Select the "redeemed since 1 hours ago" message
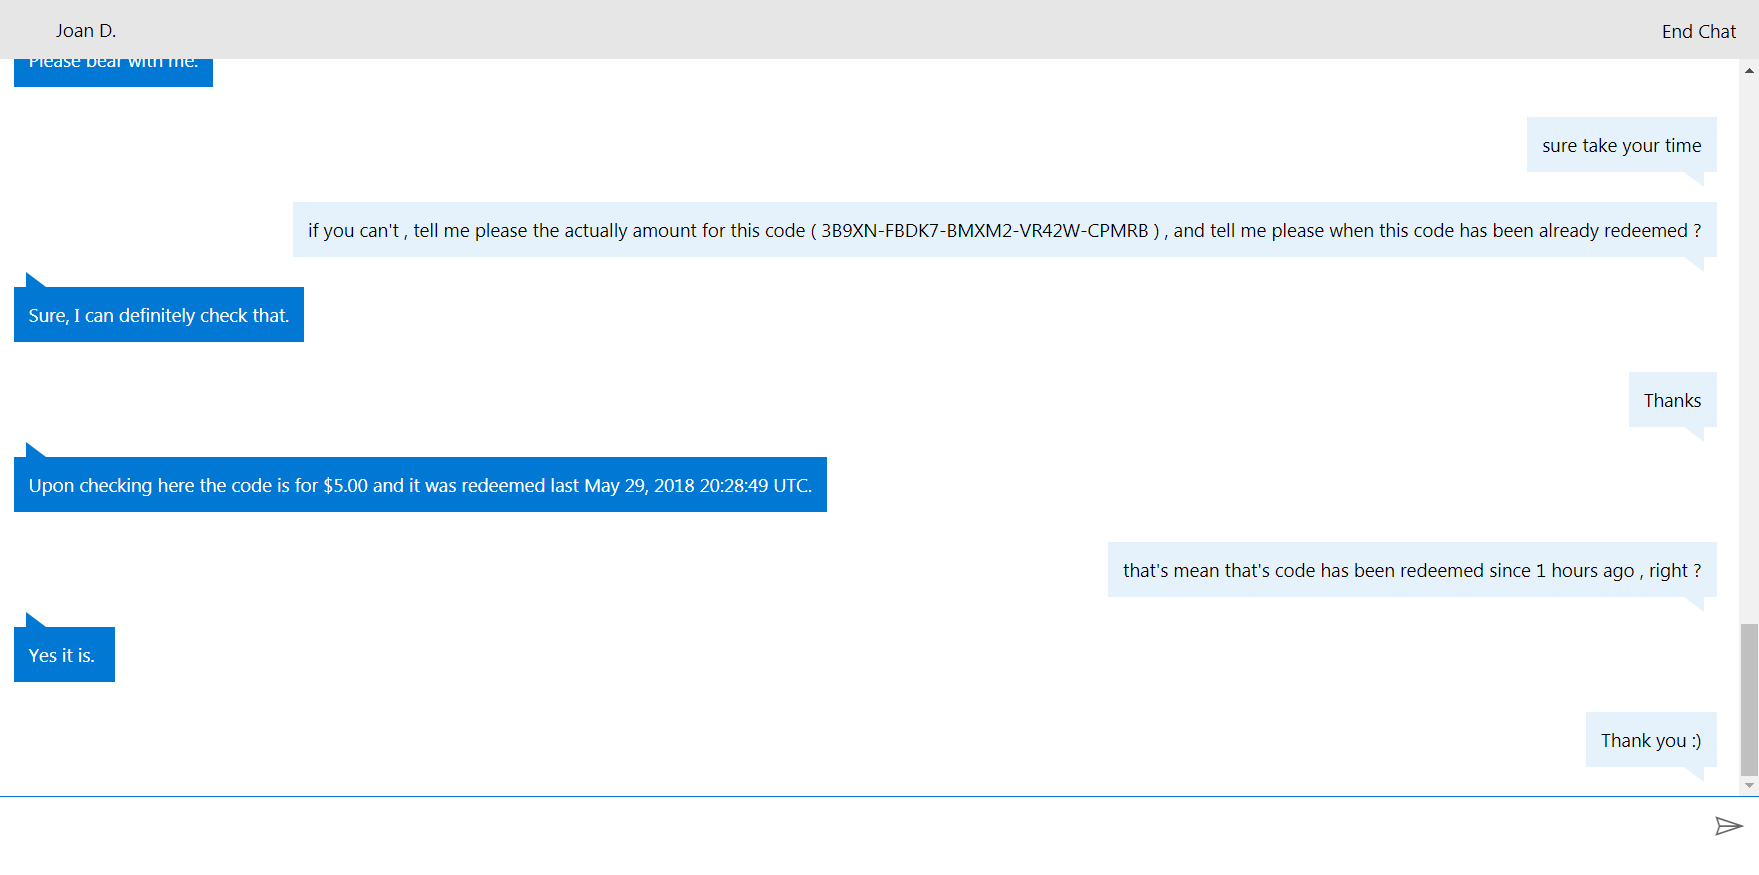The image size is (1759, 875). [1411, 570]
